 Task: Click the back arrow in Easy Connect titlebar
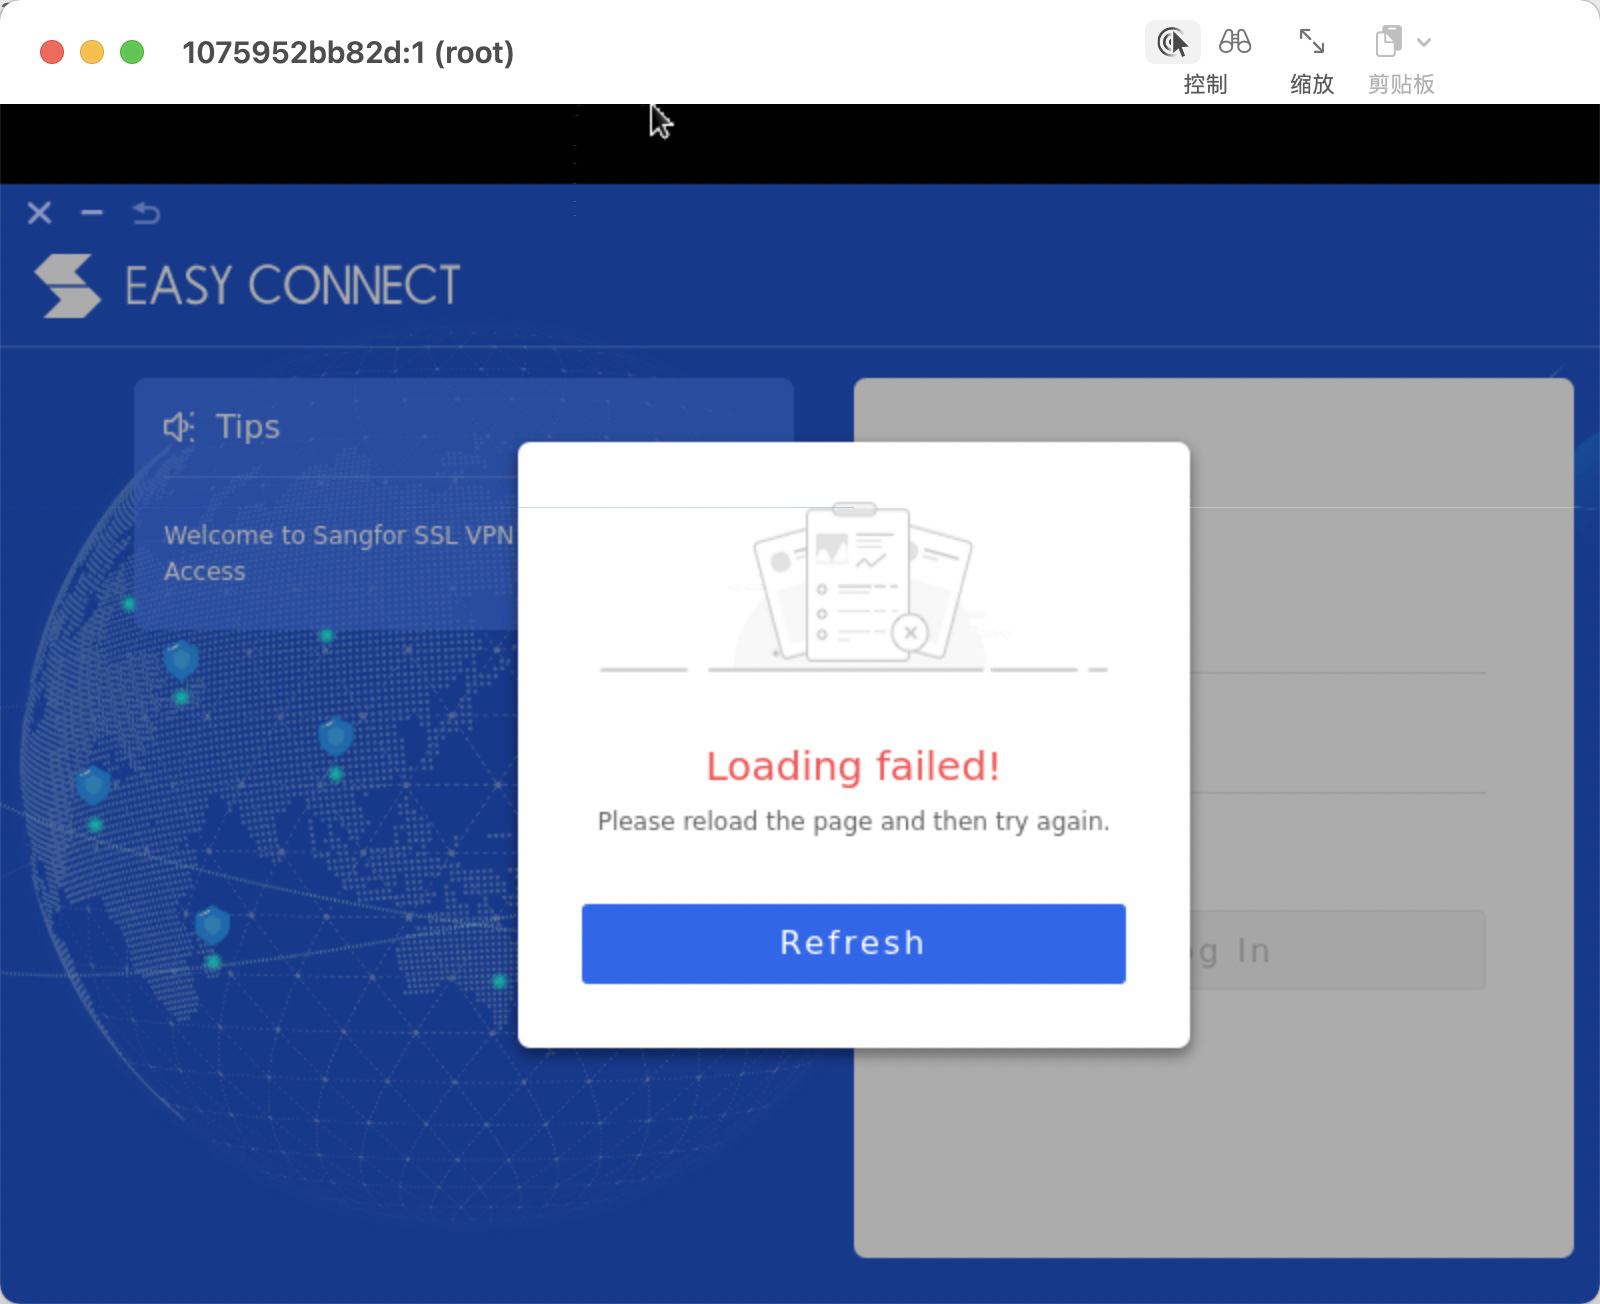pos(146,213)
